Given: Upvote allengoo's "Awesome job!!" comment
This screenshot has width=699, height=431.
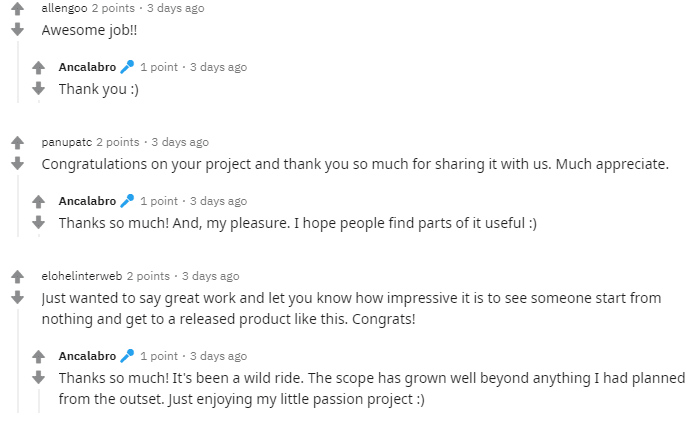Looking at the screenshot, I should click(x=17, y=10).
